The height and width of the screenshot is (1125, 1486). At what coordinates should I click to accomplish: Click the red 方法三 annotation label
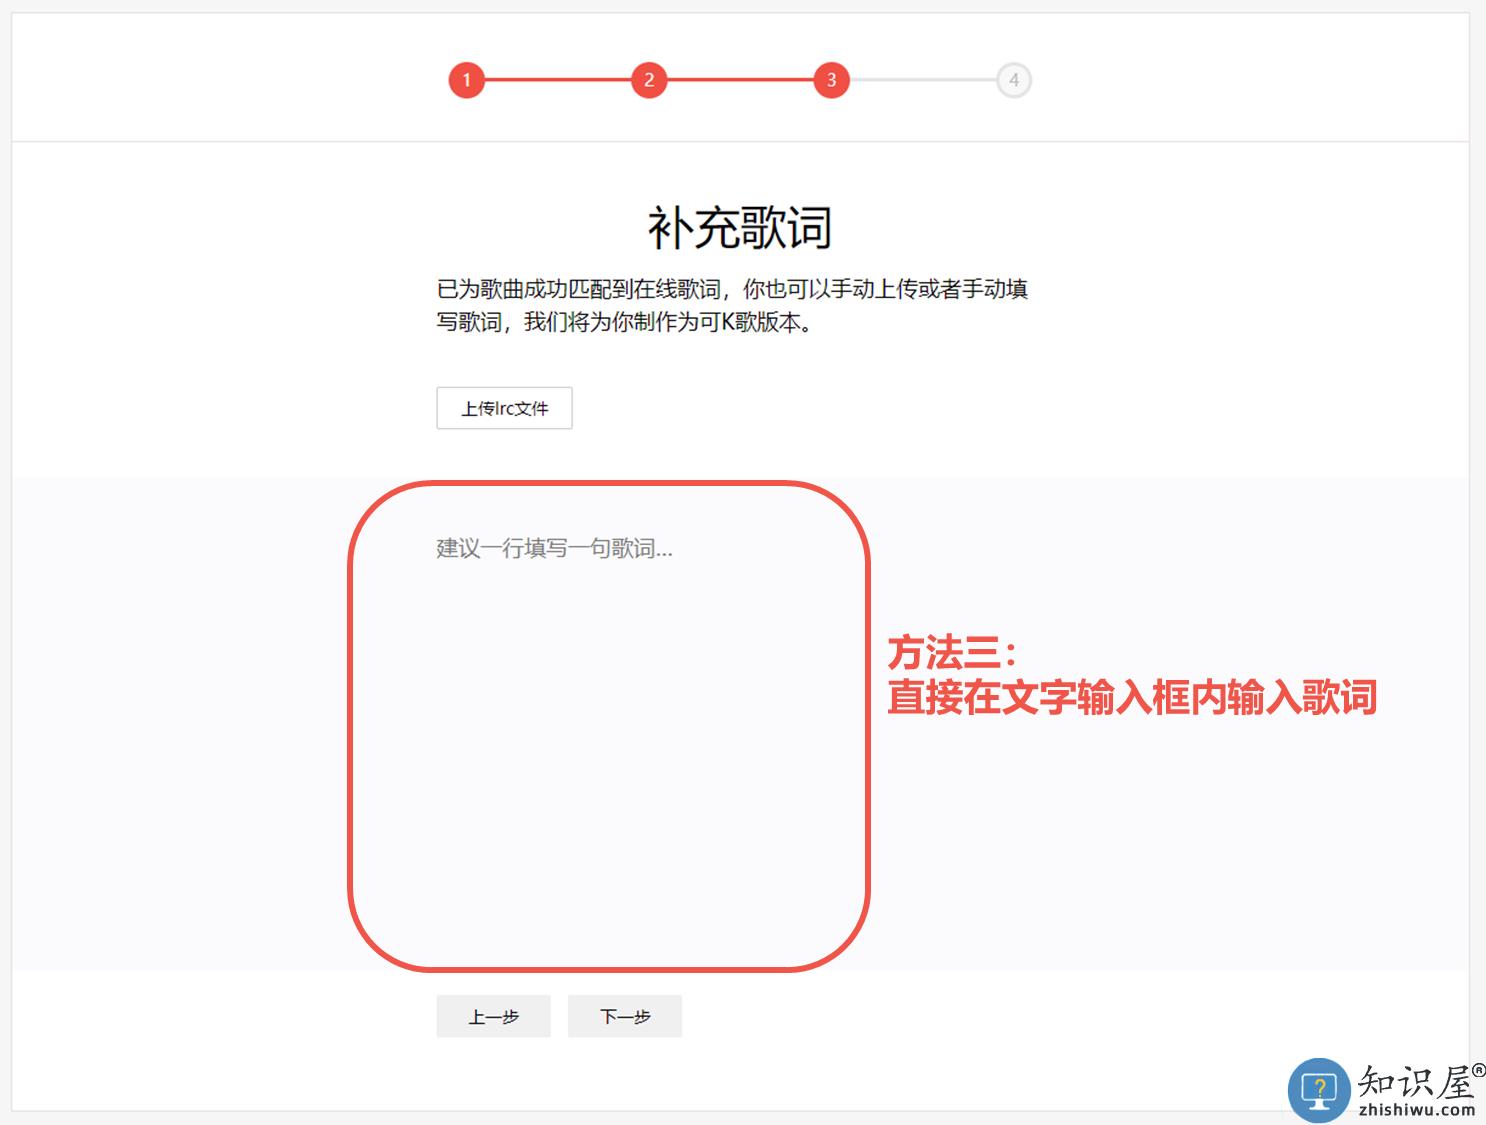click(x=952, y=653)
